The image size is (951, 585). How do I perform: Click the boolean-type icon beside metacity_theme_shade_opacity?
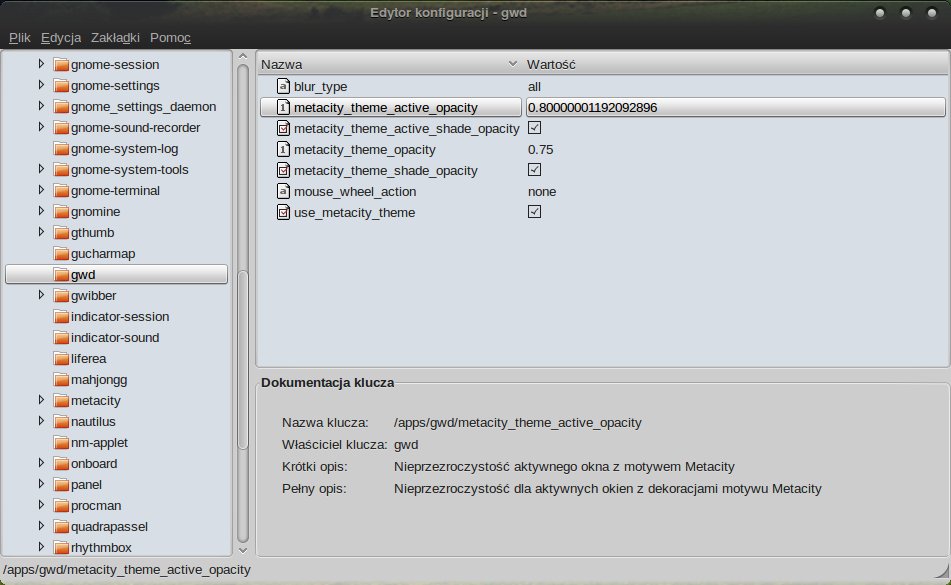click(283, 170)
